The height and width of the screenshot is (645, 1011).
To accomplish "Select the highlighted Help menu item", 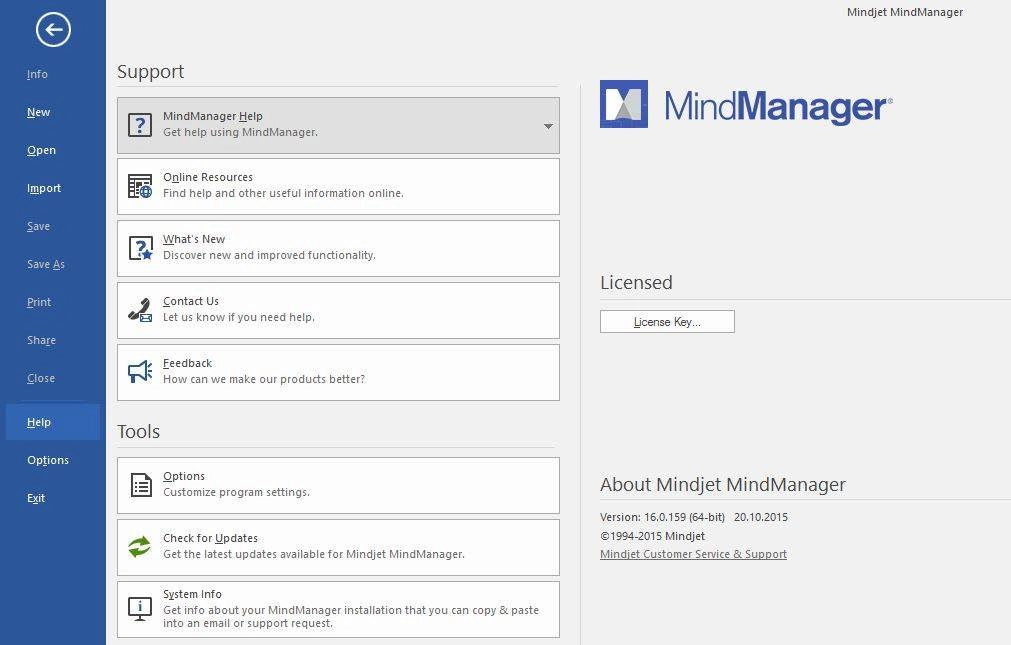I will point(53,422).
